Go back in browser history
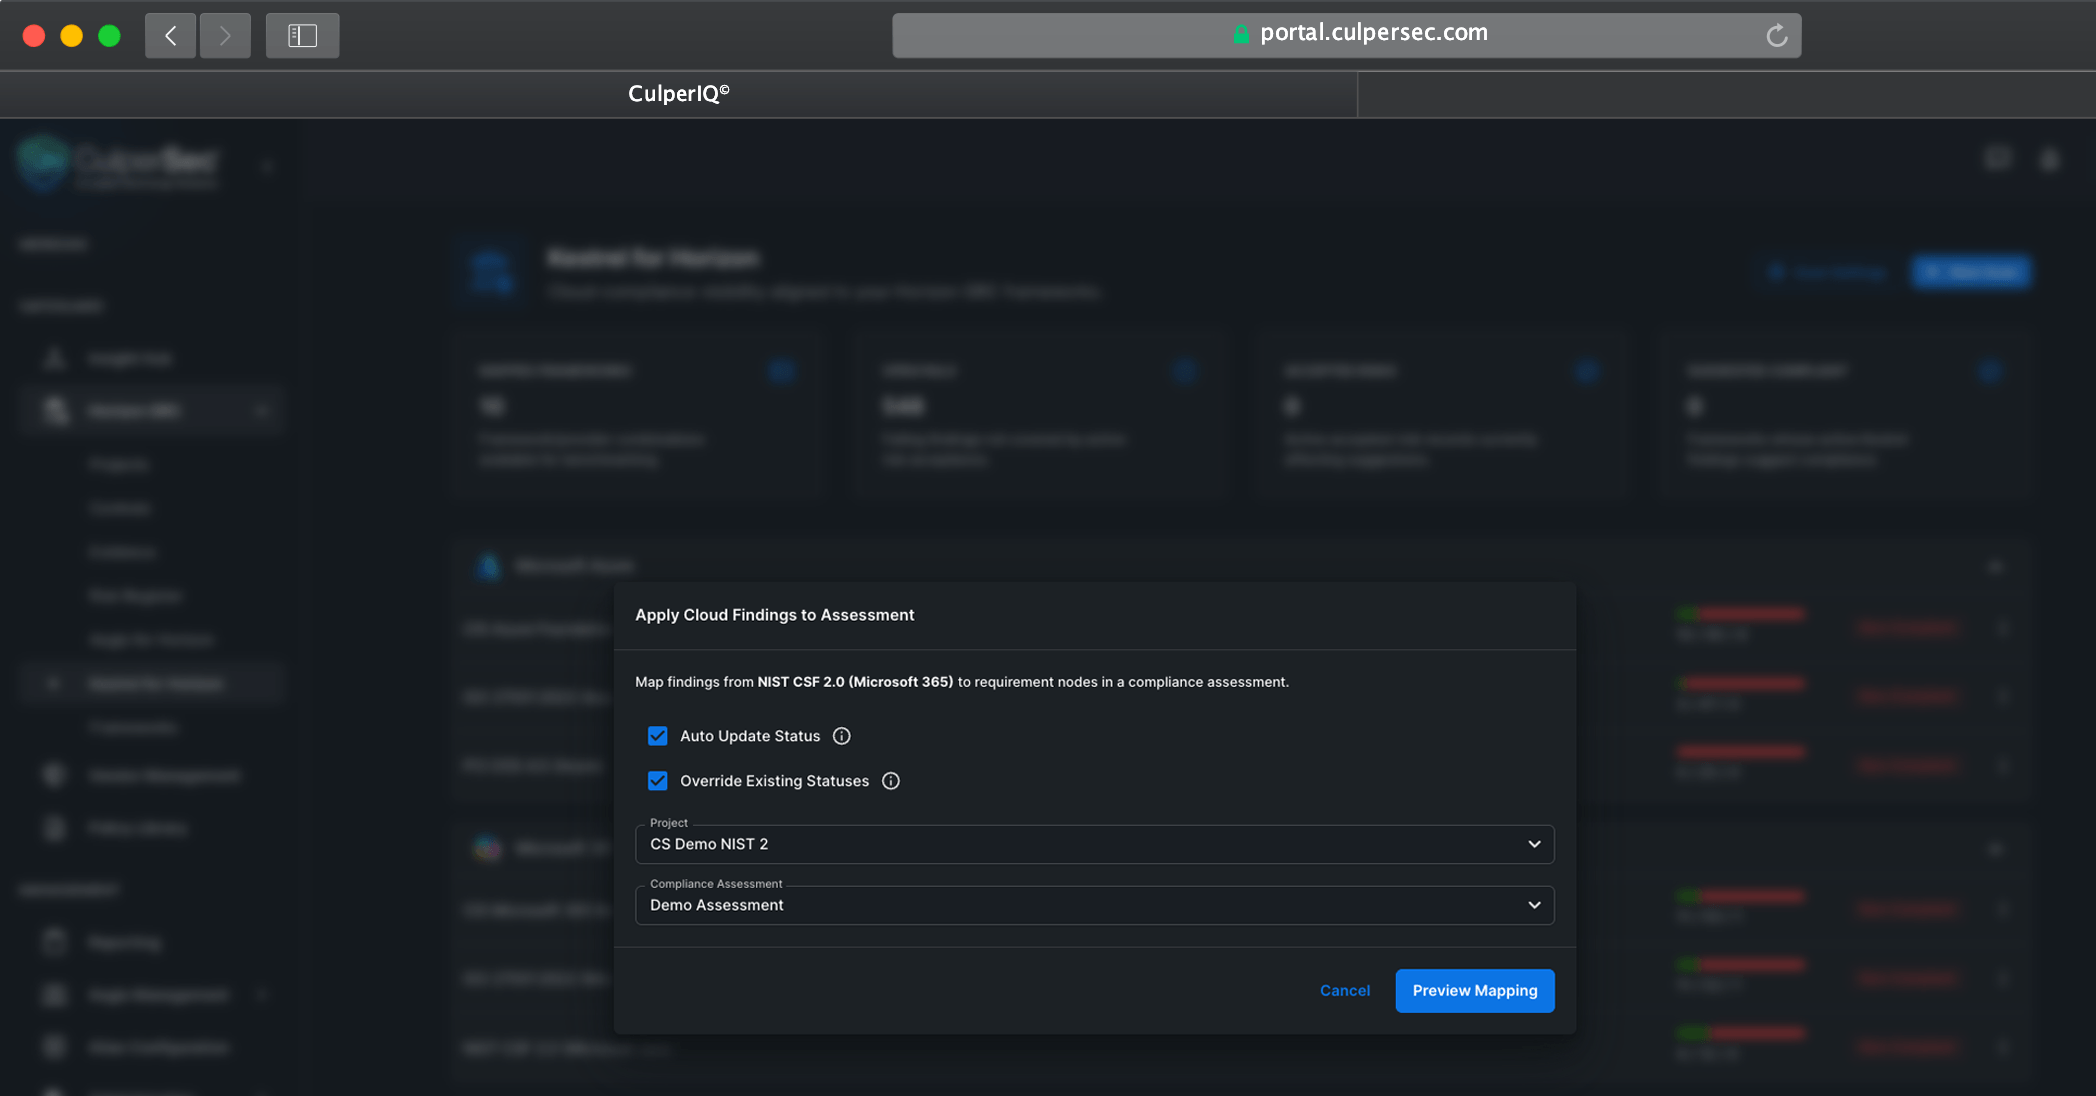 (x=170, y=36)
